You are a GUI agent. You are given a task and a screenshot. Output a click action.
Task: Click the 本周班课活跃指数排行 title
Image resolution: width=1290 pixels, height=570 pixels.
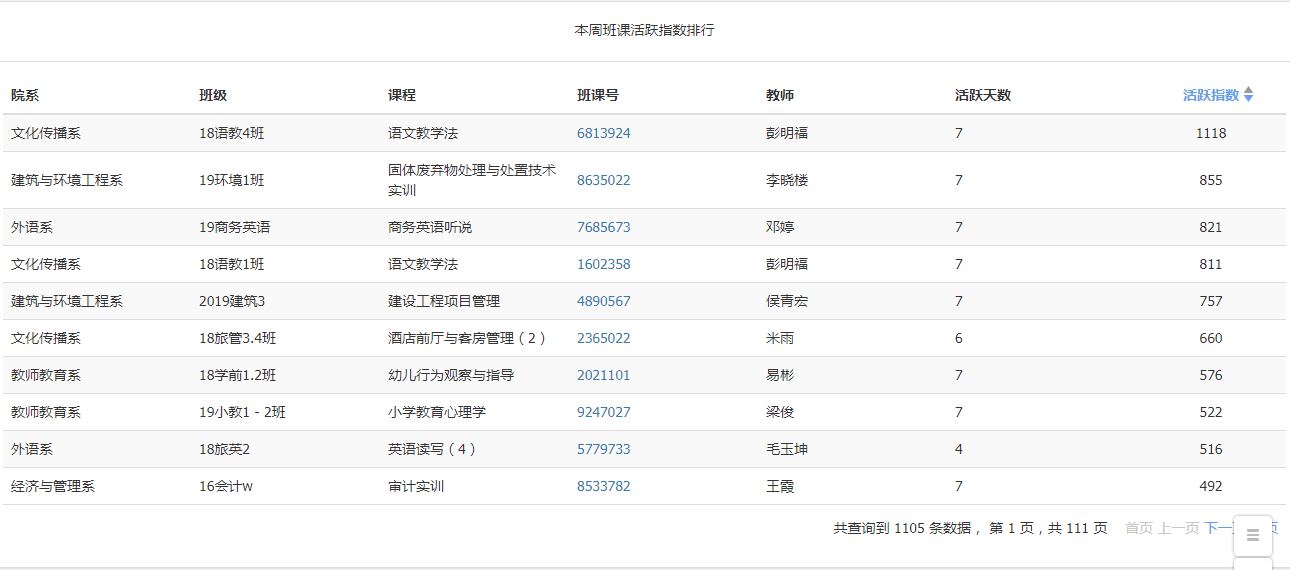point(644,30)
